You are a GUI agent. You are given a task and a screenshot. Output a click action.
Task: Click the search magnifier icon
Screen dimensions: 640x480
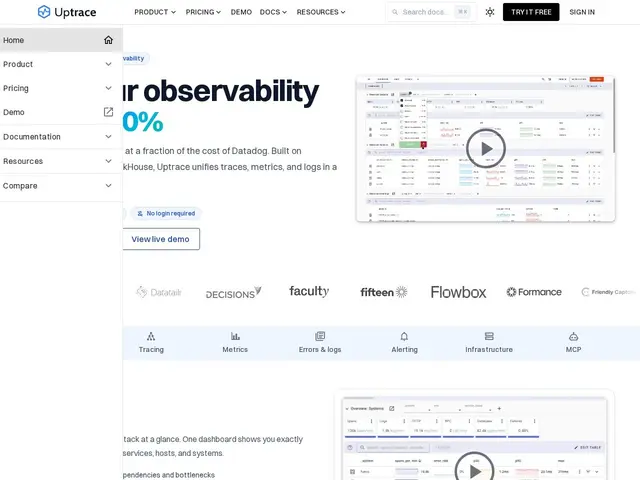(x=395, y=12)
